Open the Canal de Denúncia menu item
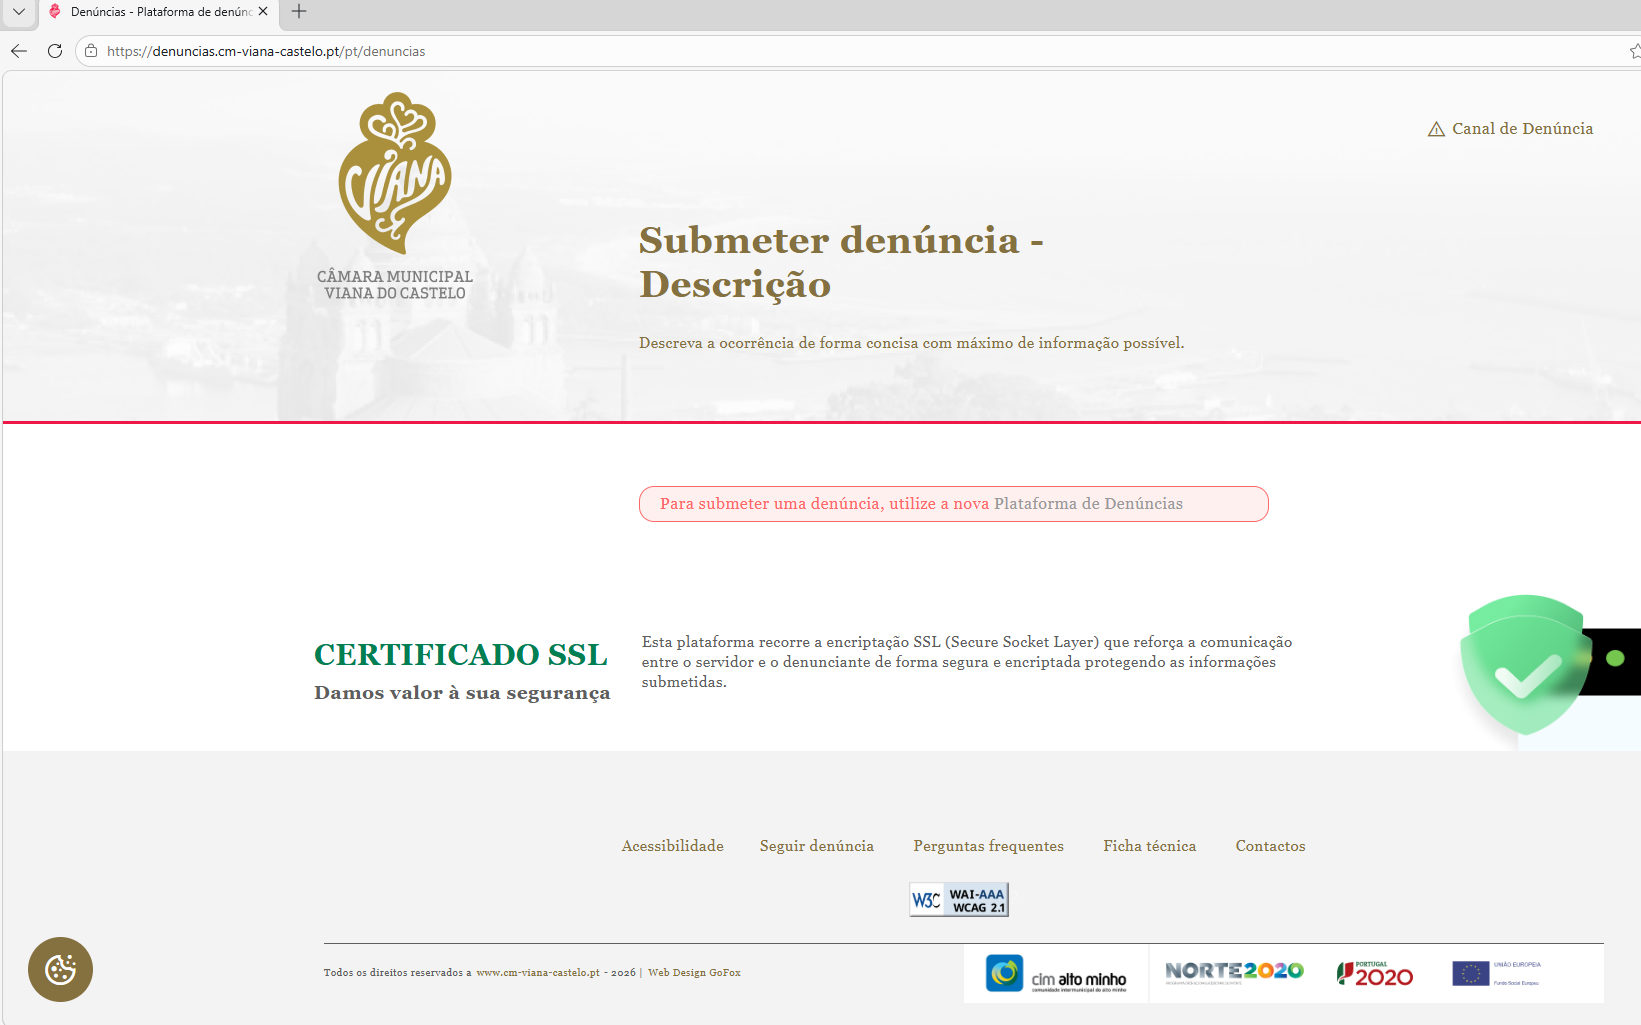The width and height of the screenshot is (1641, 1025). point(1510,129)
